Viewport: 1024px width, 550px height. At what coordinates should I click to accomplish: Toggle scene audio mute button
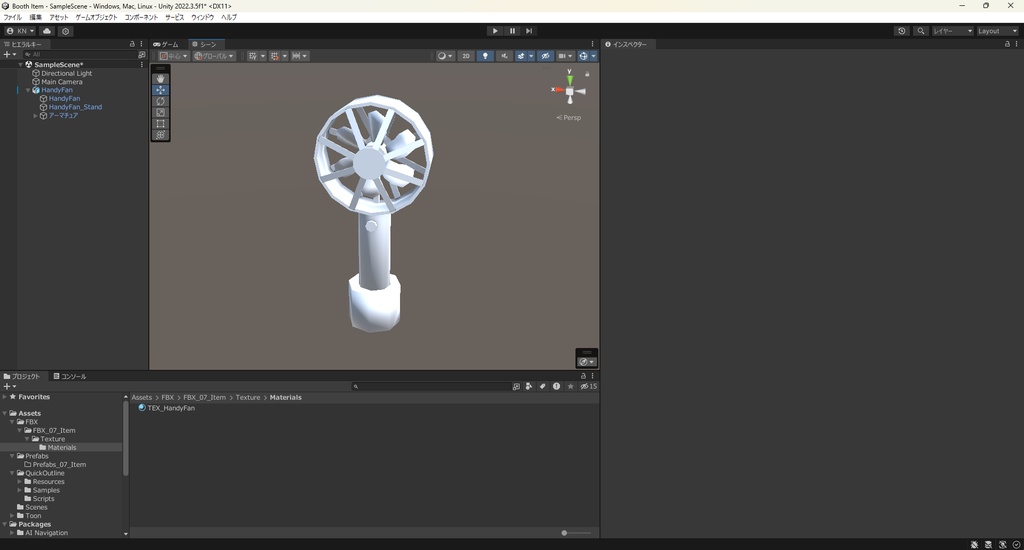[x=504, y=56]
